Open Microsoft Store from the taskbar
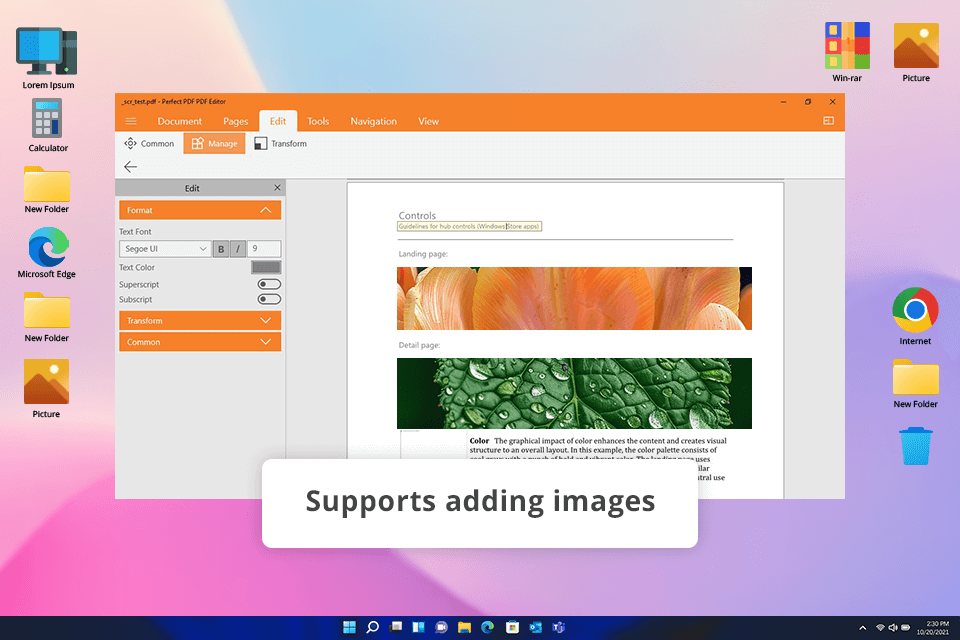The image size is (960, 640). point(512,627)
